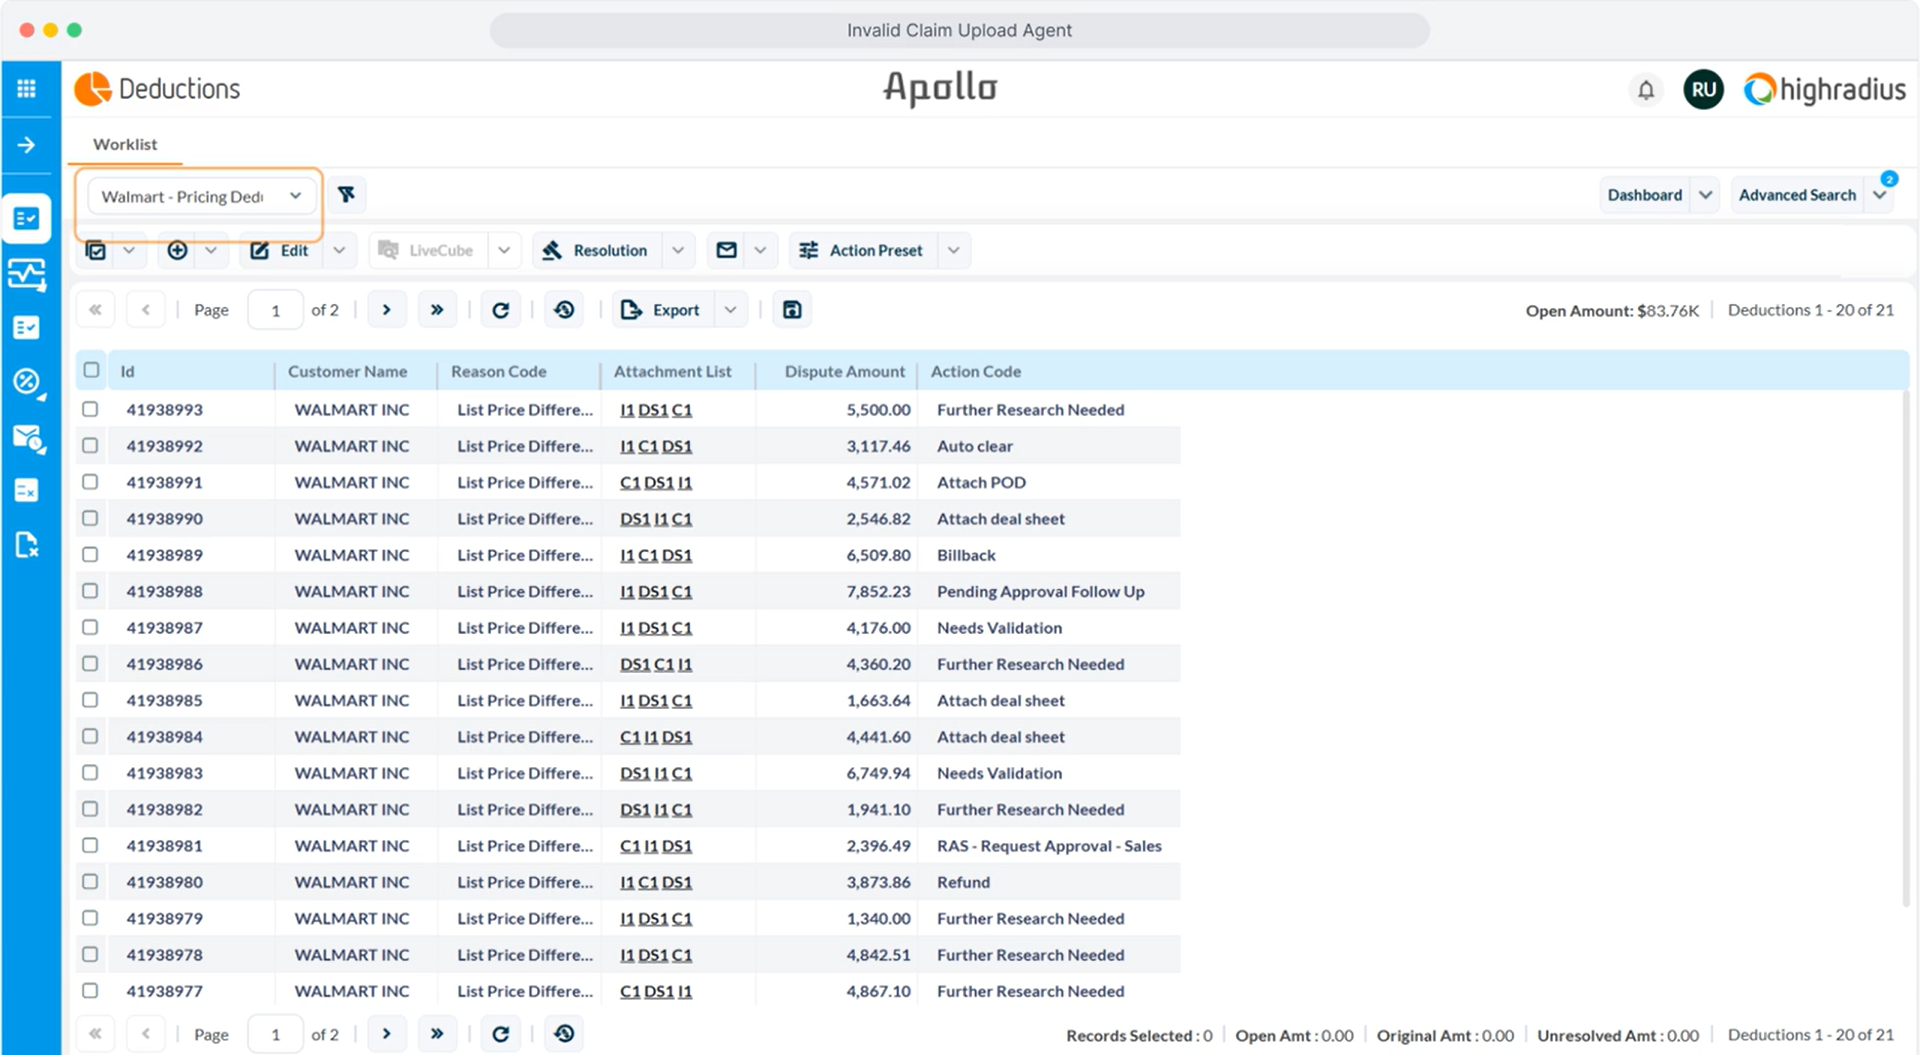Clear filters with the funnel icon
The image size is (1920, 1055).
(346, 194)
